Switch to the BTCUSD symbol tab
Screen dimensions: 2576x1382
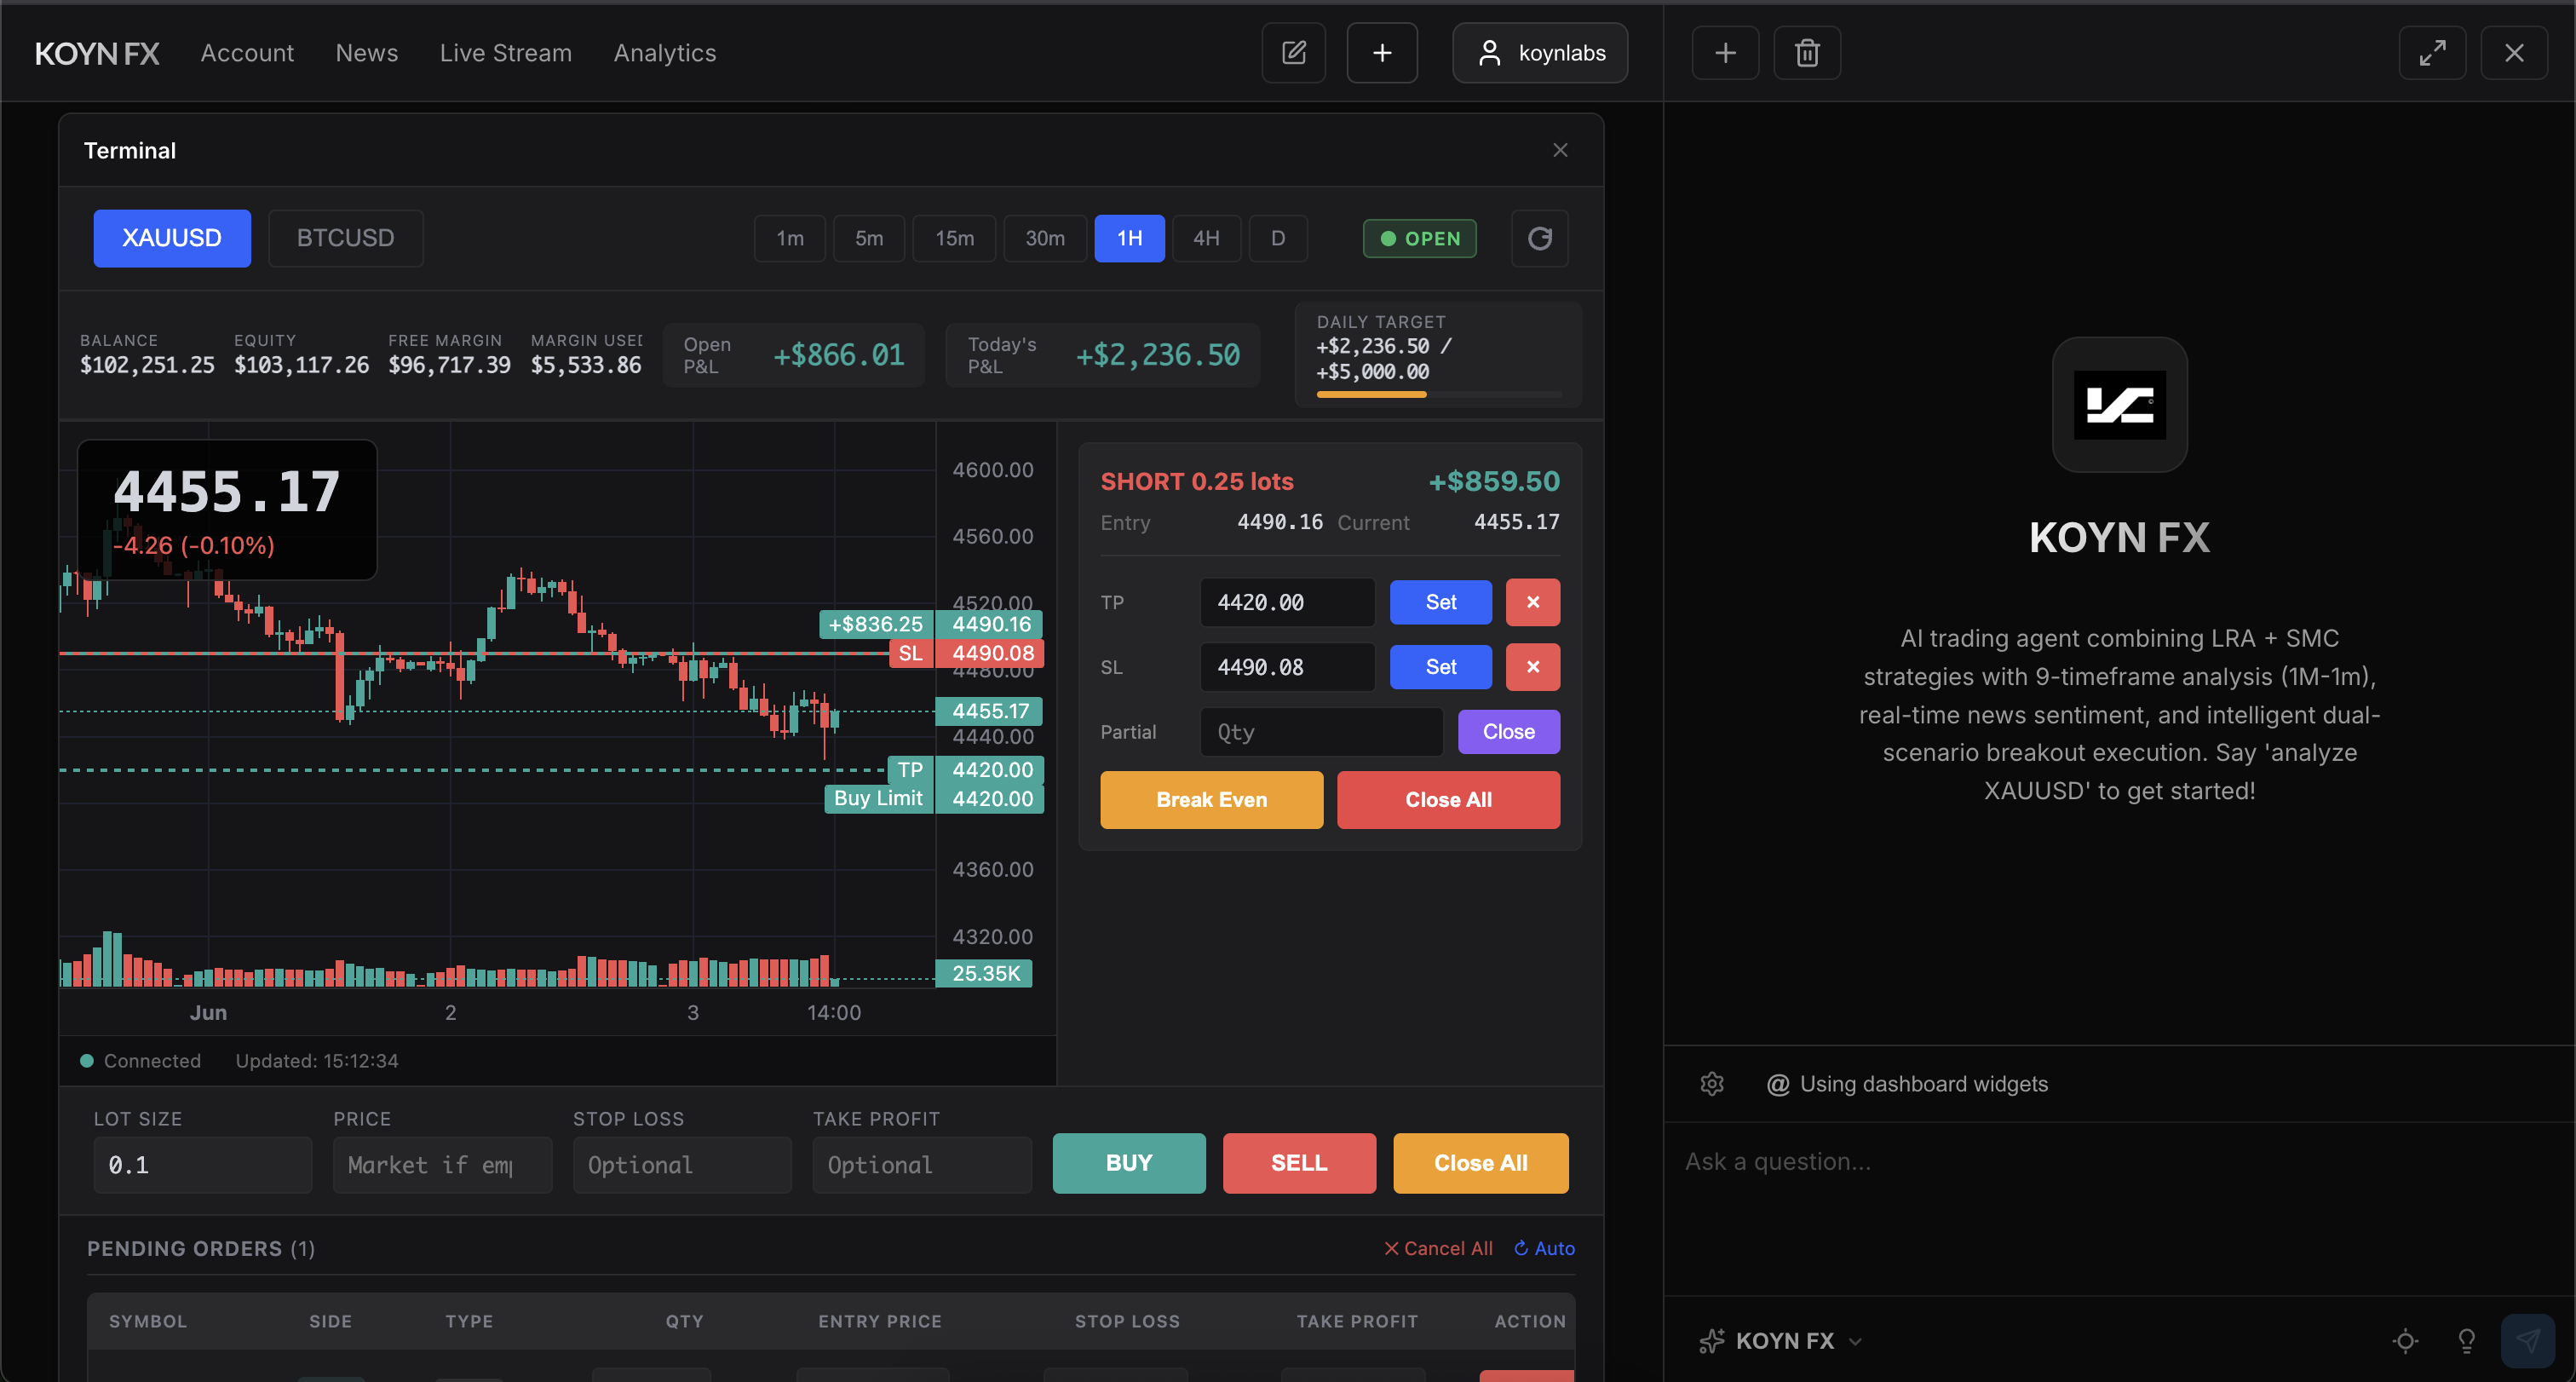[345, 238]
